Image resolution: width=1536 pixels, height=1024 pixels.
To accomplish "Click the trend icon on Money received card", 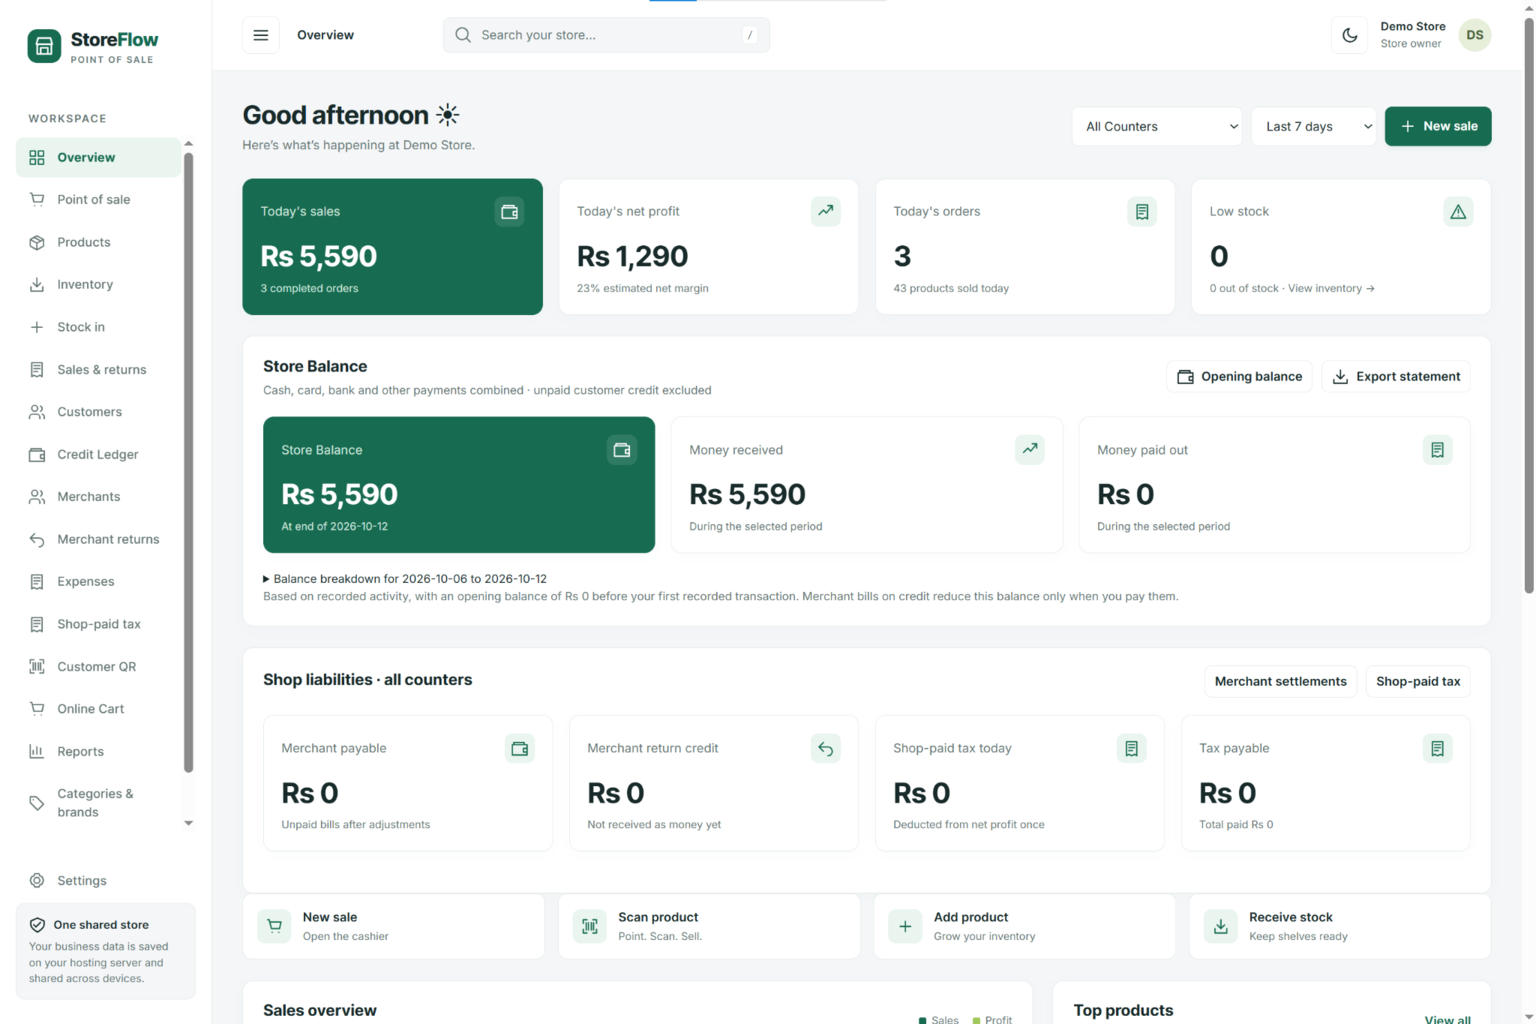I will [1029, 450].
